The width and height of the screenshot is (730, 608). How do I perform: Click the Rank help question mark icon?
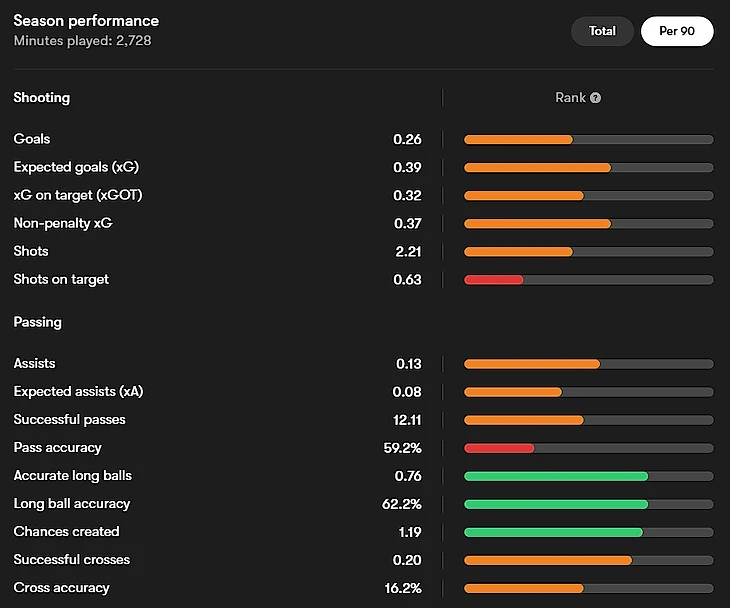click(596, 98)
